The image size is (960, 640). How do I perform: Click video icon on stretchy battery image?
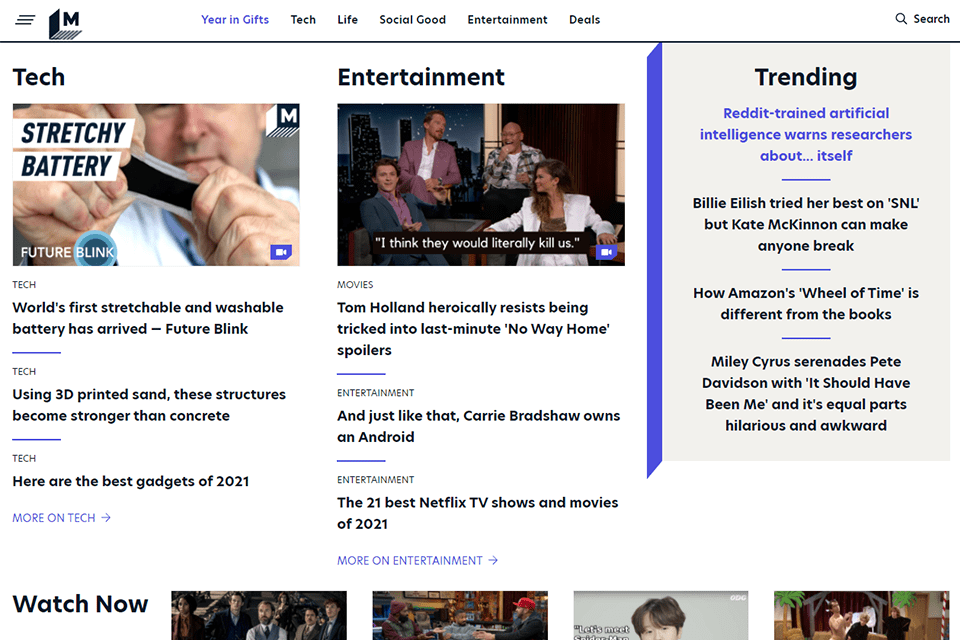281,252
